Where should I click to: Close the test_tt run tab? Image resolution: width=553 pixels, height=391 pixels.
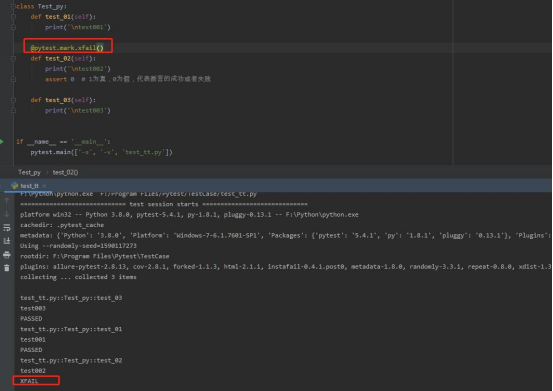[x=44, y=186]
